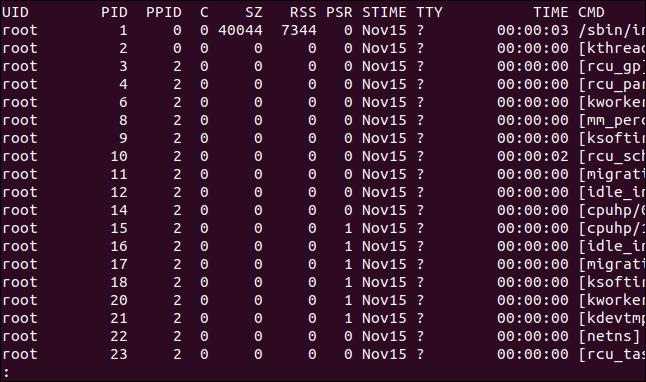The image size is (646, 382).
Task: Click the less pager colon prompt
Action: point(6,373)
